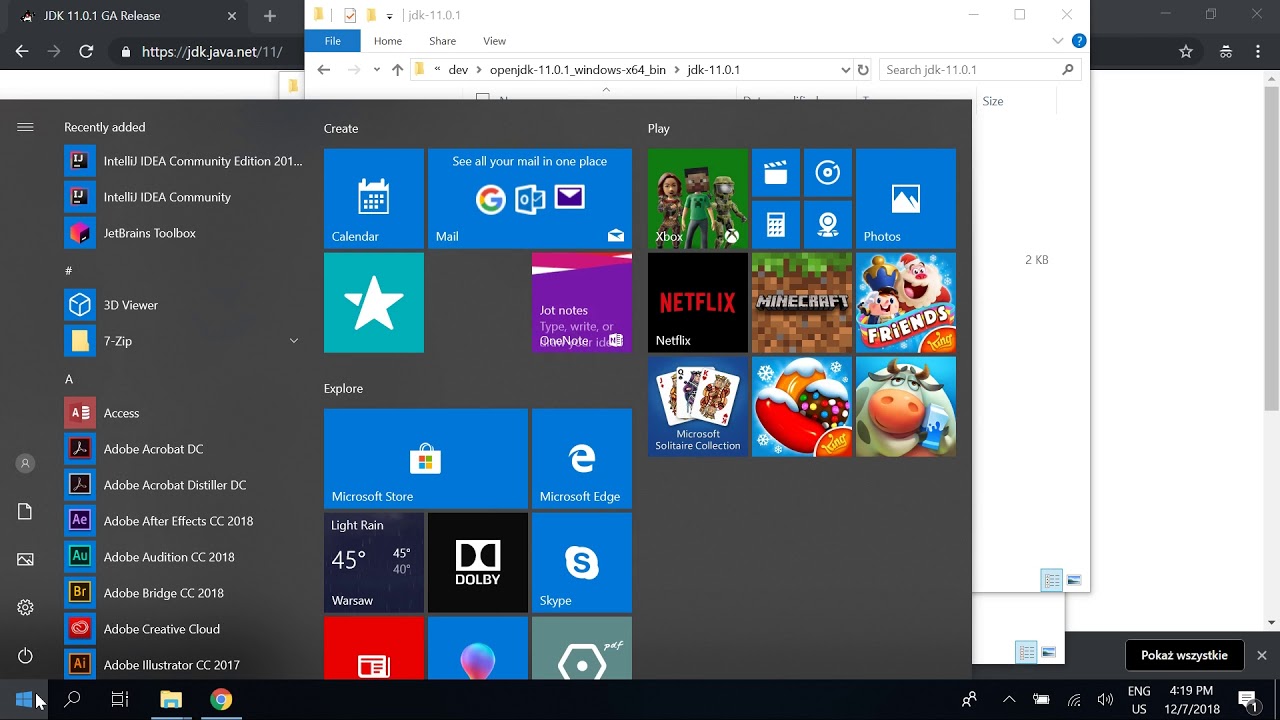
Task: Open Explorer address history dropdown
Action: [x=846, y=70]
